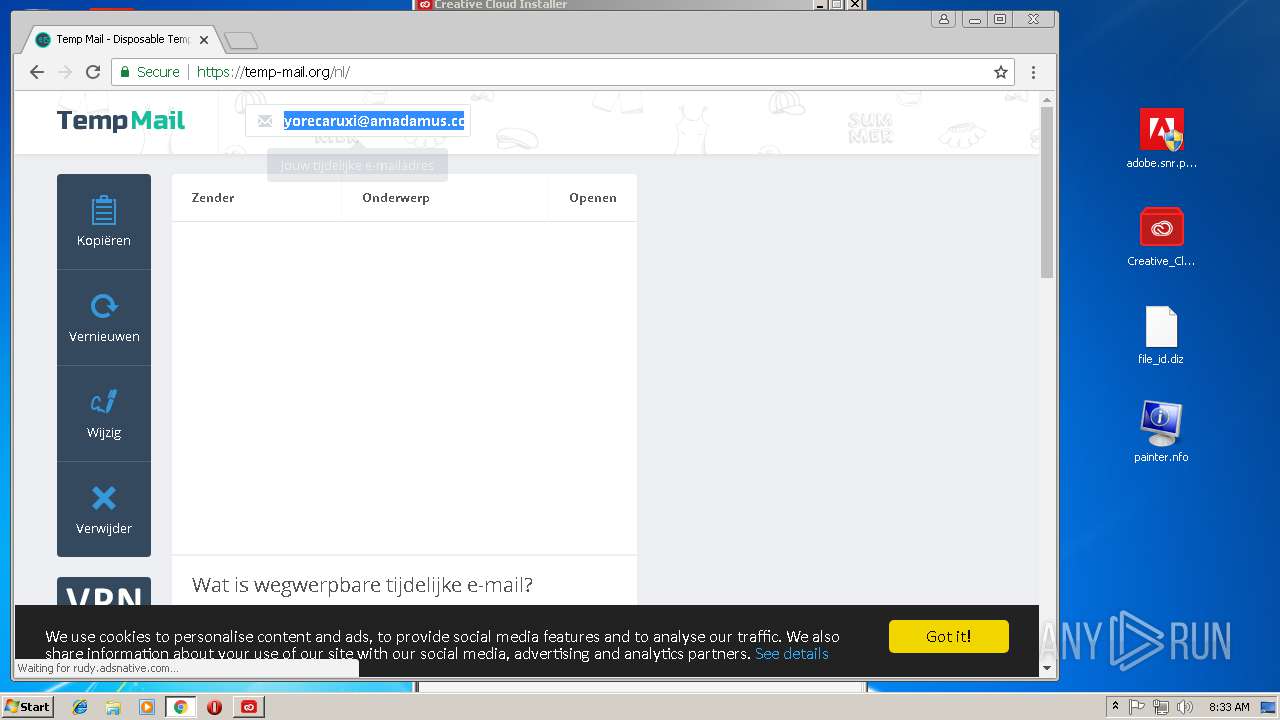This screenshot has width=1280, height=720.
Task: Click the page scrollbar up arrow
Action: pyautogui.click(x=1047, y=99)
